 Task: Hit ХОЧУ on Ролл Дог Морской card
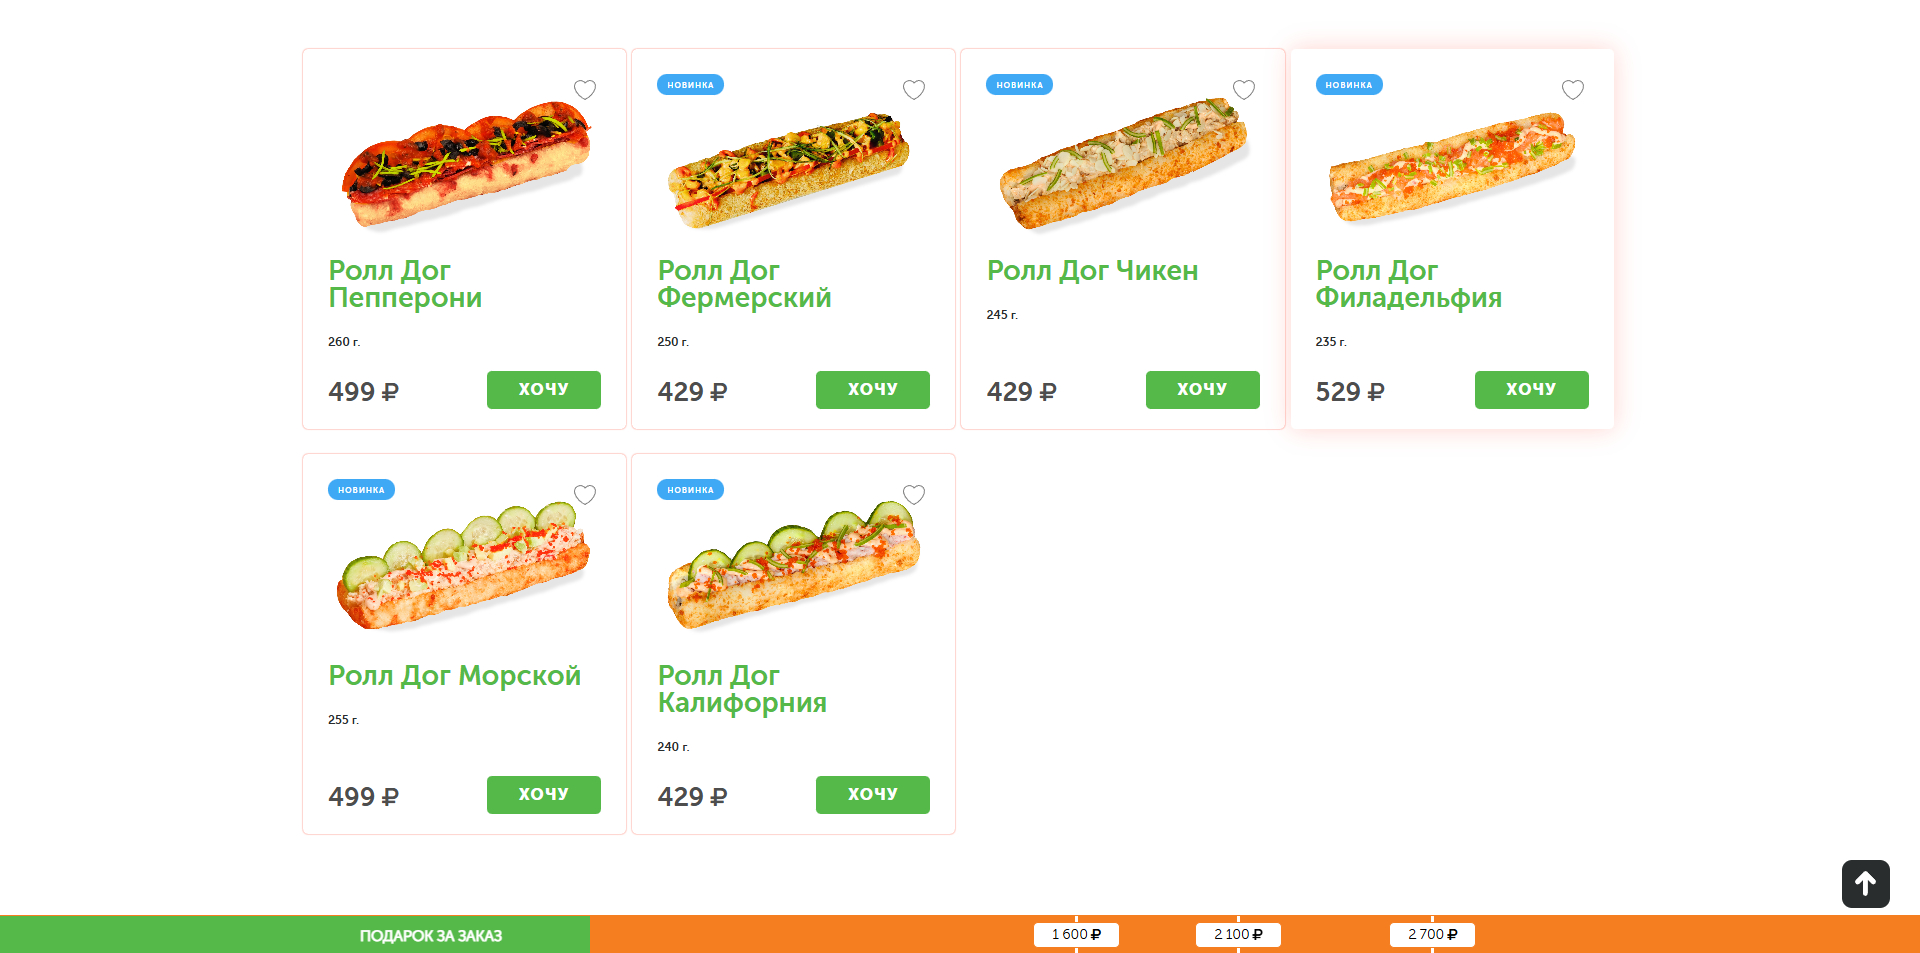tap(543, 795)
